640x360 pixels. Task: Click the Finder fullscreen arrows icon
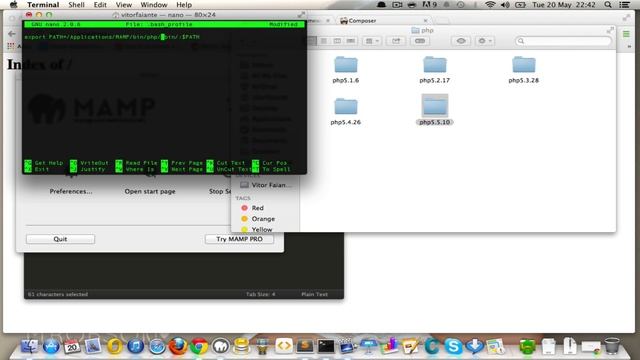[x=610, y=30]
